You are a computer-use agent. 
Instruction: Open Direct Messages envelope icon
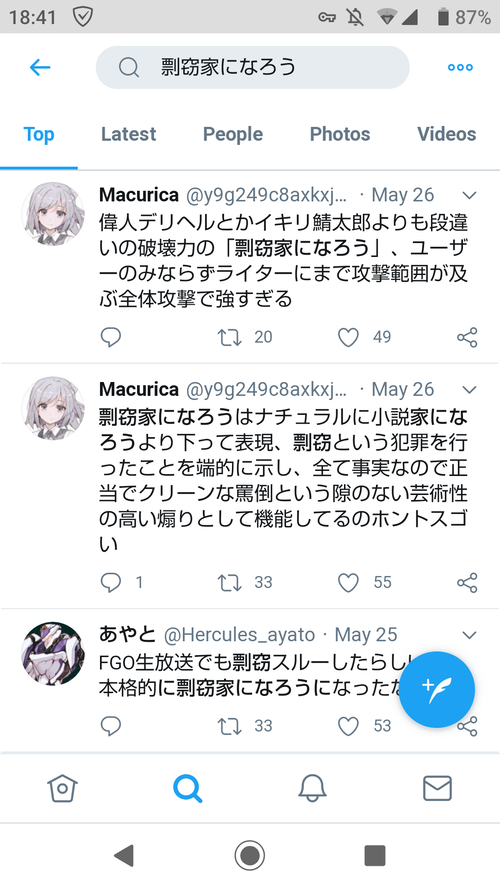[x=437, y=788]
